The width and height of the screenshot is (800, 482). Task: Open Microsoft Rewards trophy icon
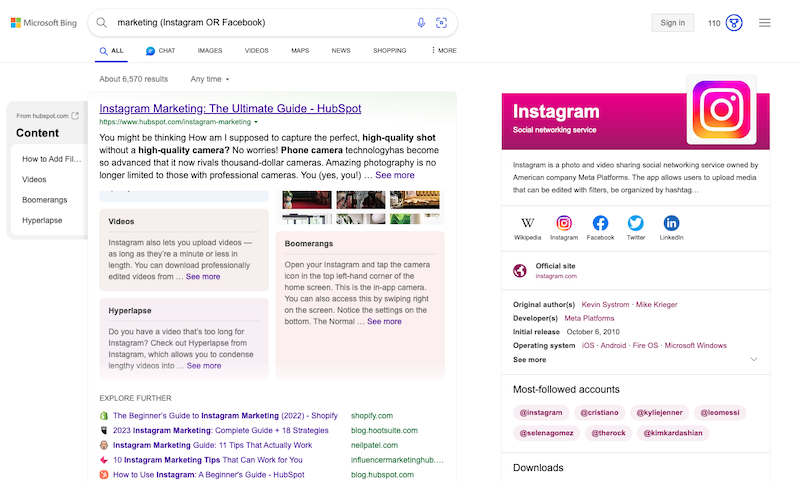(734, 23)
